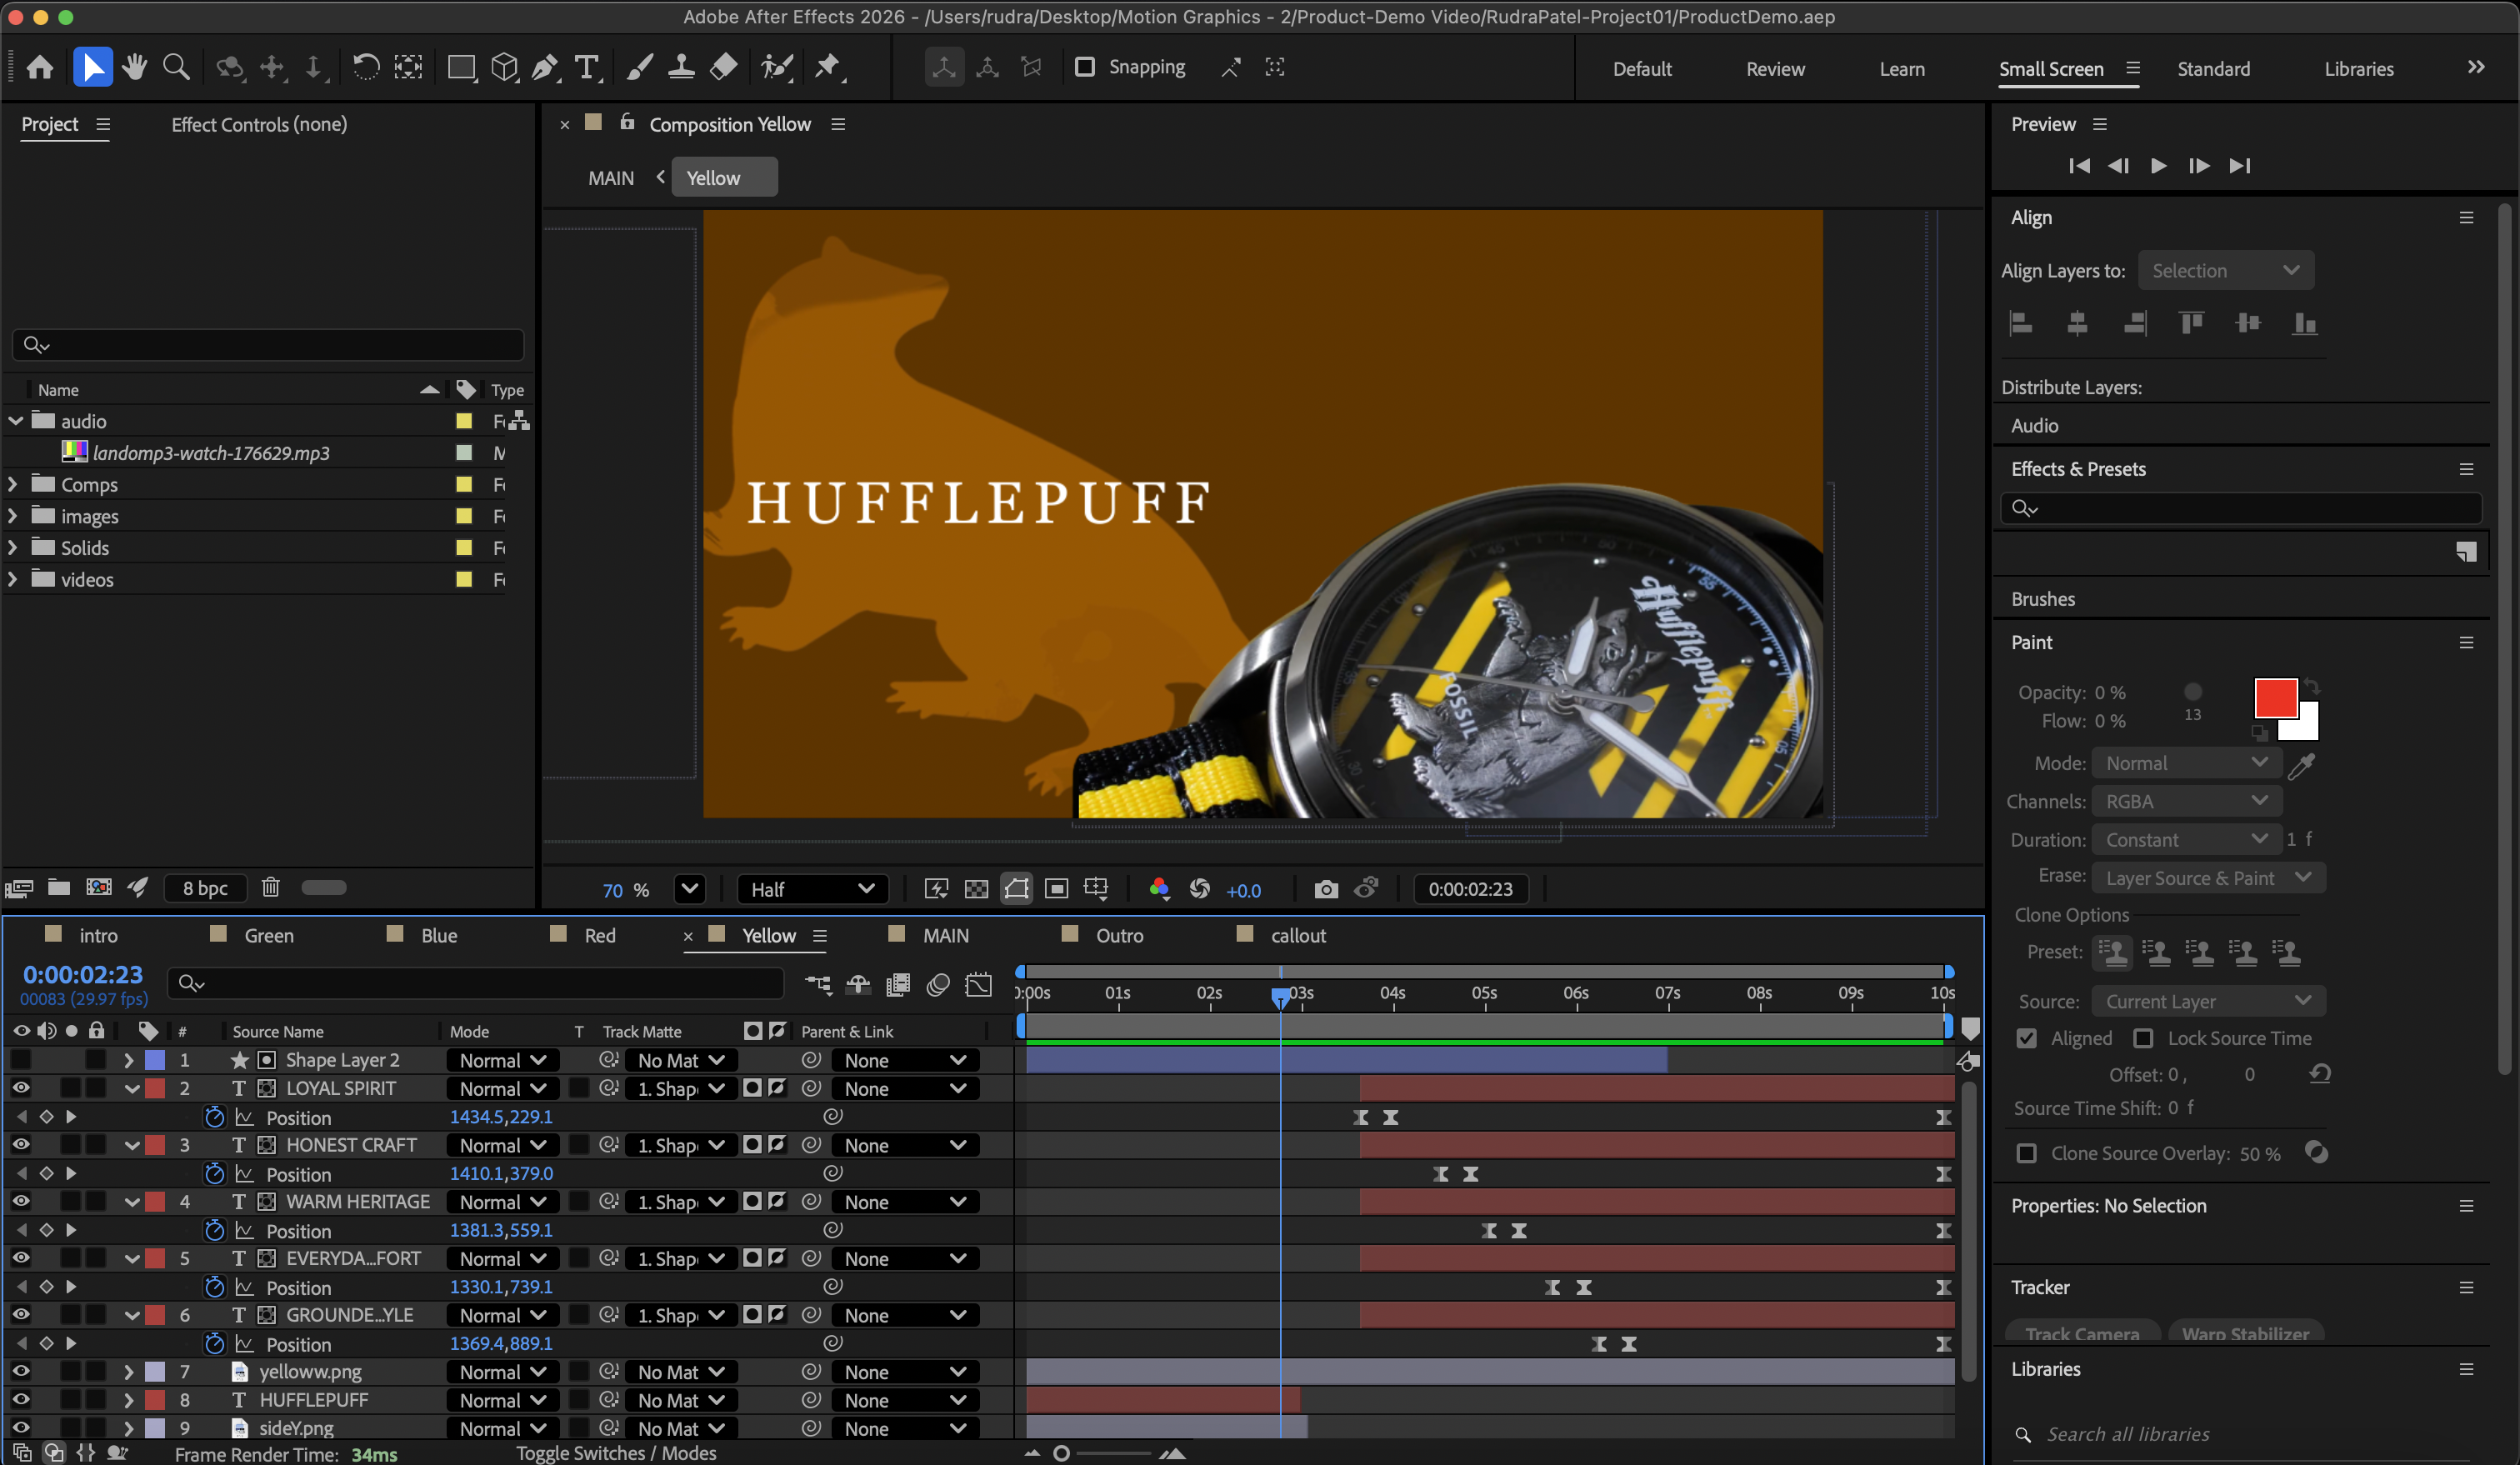Align layers to left edge
The image size is (2520, 1465).
(2021, 323)
